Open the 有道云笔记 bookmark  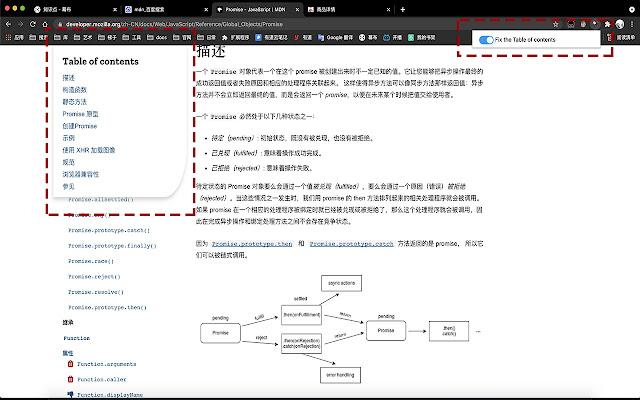click(x=271, y=38)
